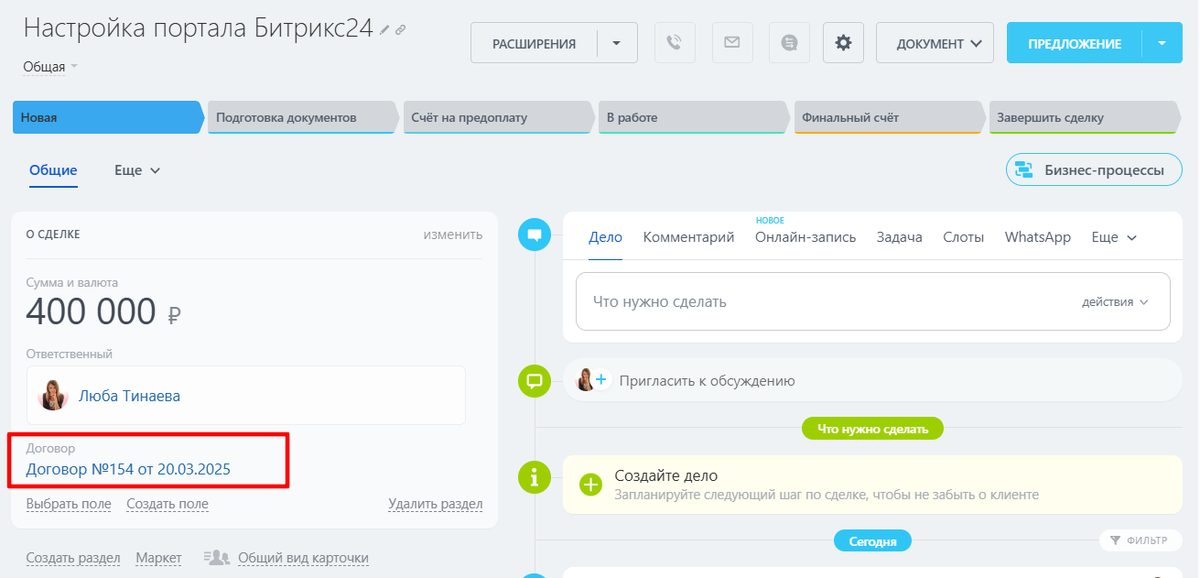Switch to the Комментарий tab

tap(689, 237)
